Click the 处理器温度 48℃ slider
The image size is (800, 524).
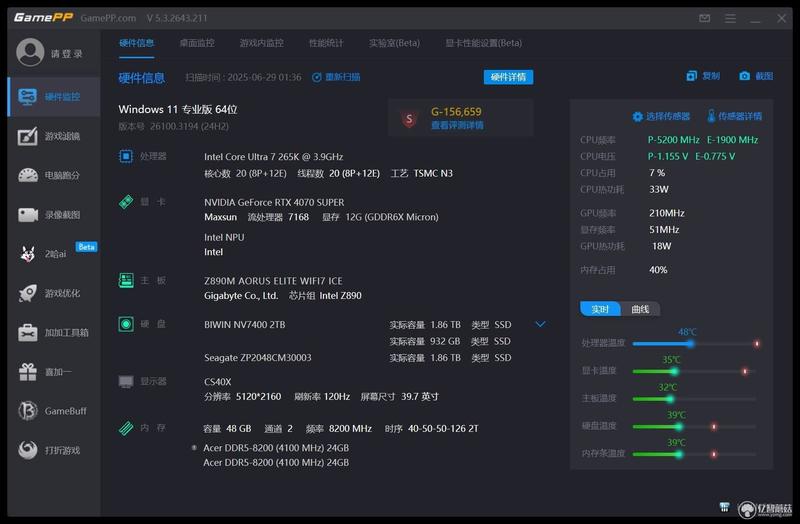tap(695, 344)
